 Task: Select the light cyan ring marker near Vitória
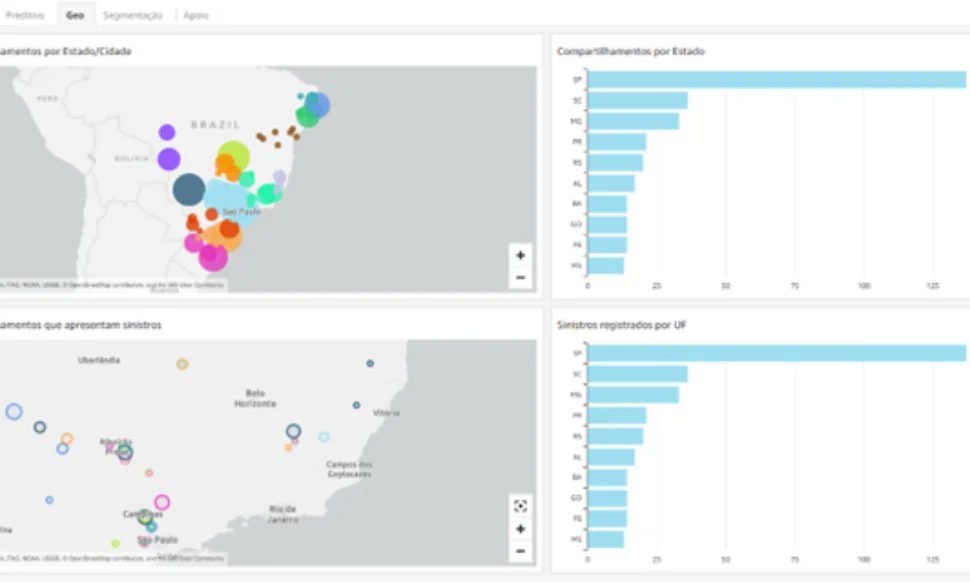(324, 437)
